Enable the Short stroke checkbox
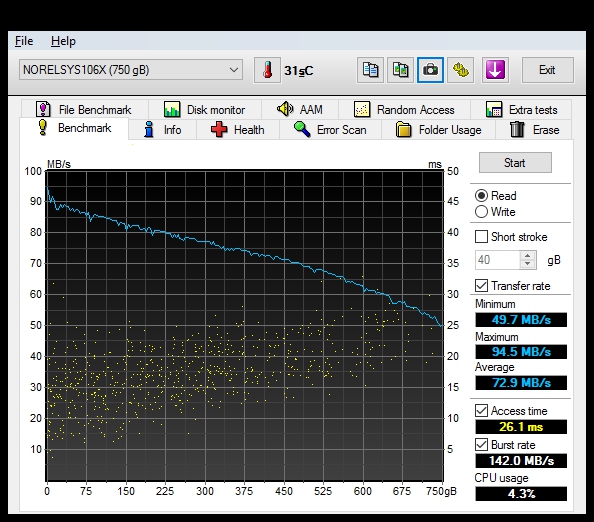594x522 pixels. click(481, 237)
